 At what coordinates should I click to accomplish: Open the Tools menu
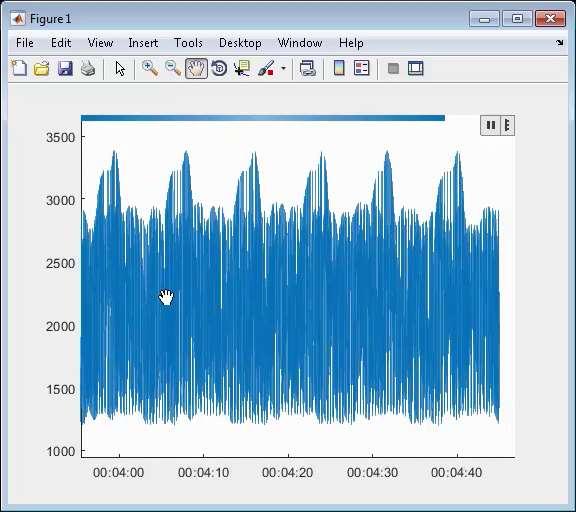pos(188,43)
